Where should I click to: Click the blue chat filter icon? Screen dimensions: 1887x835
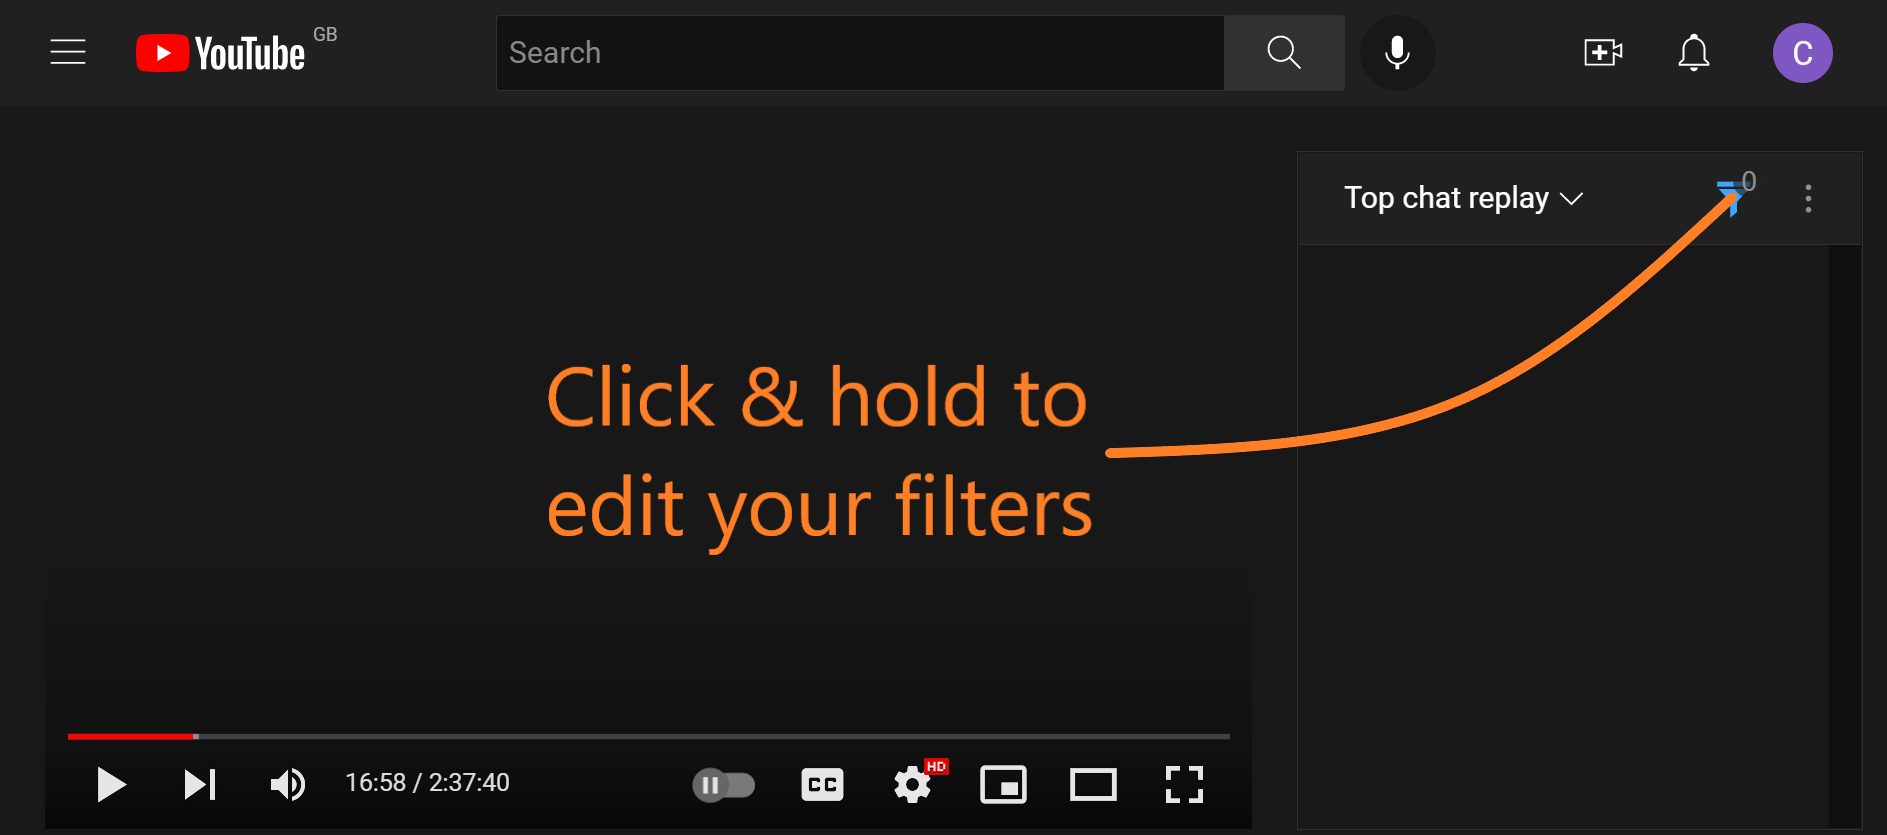1729,197
